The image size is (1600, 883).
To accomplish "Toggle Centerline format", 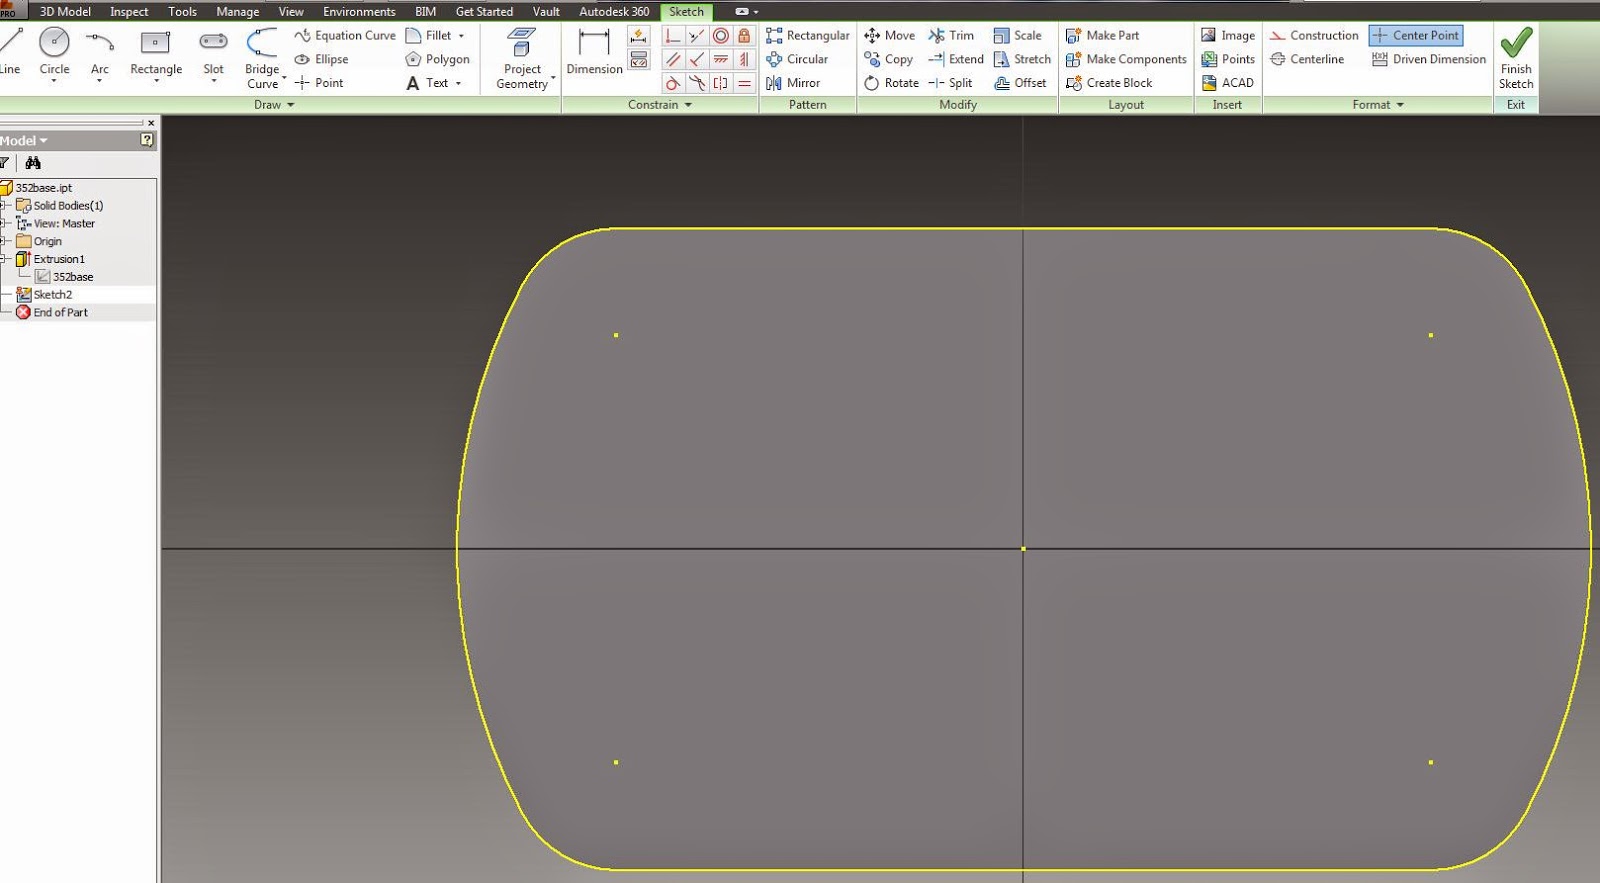I will pyautogui.click(x=1307, y=59).
